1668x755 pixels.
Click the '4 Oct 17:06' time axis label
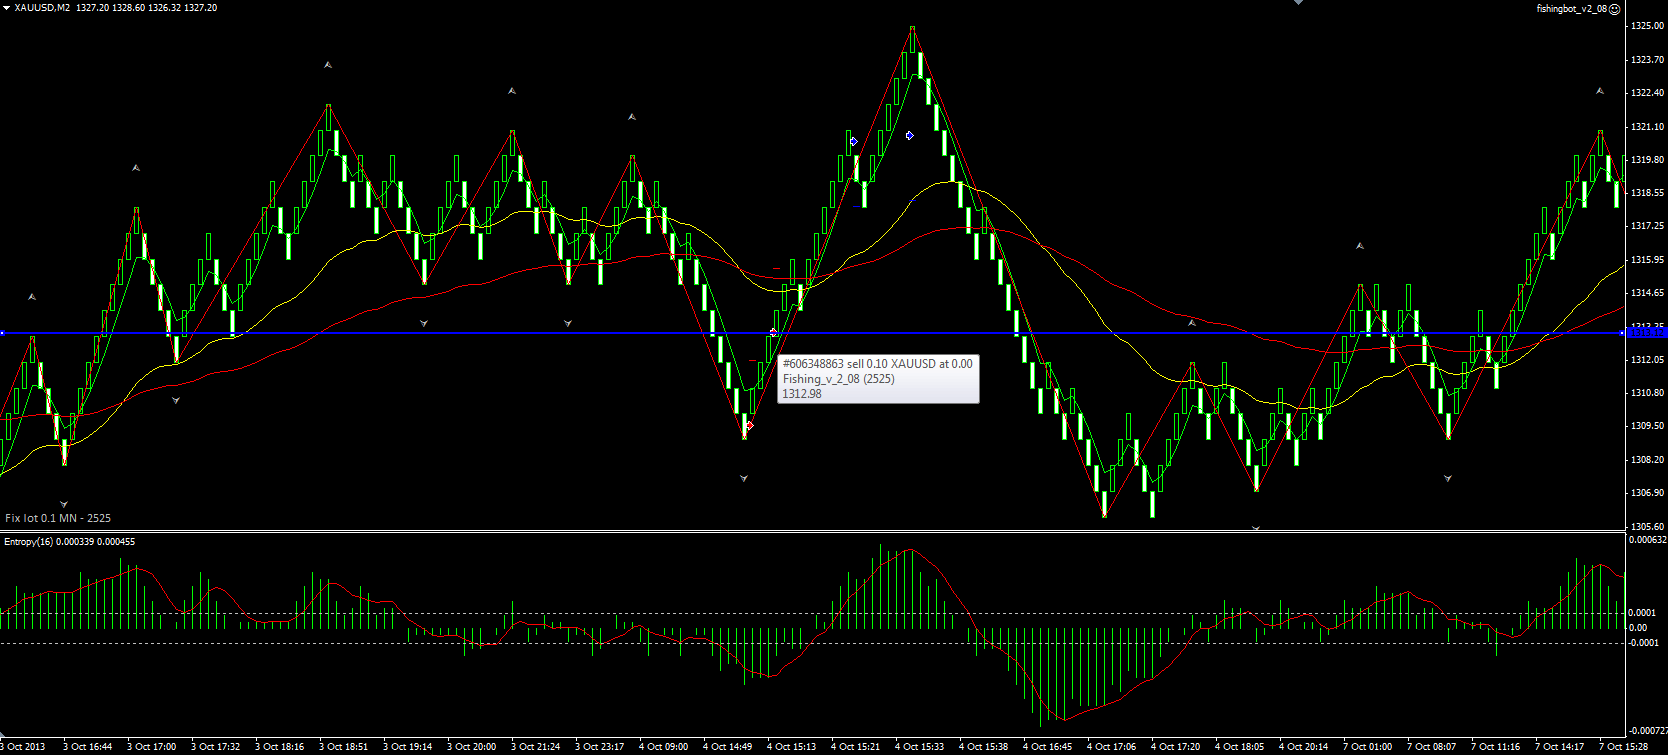[1112, 747]
